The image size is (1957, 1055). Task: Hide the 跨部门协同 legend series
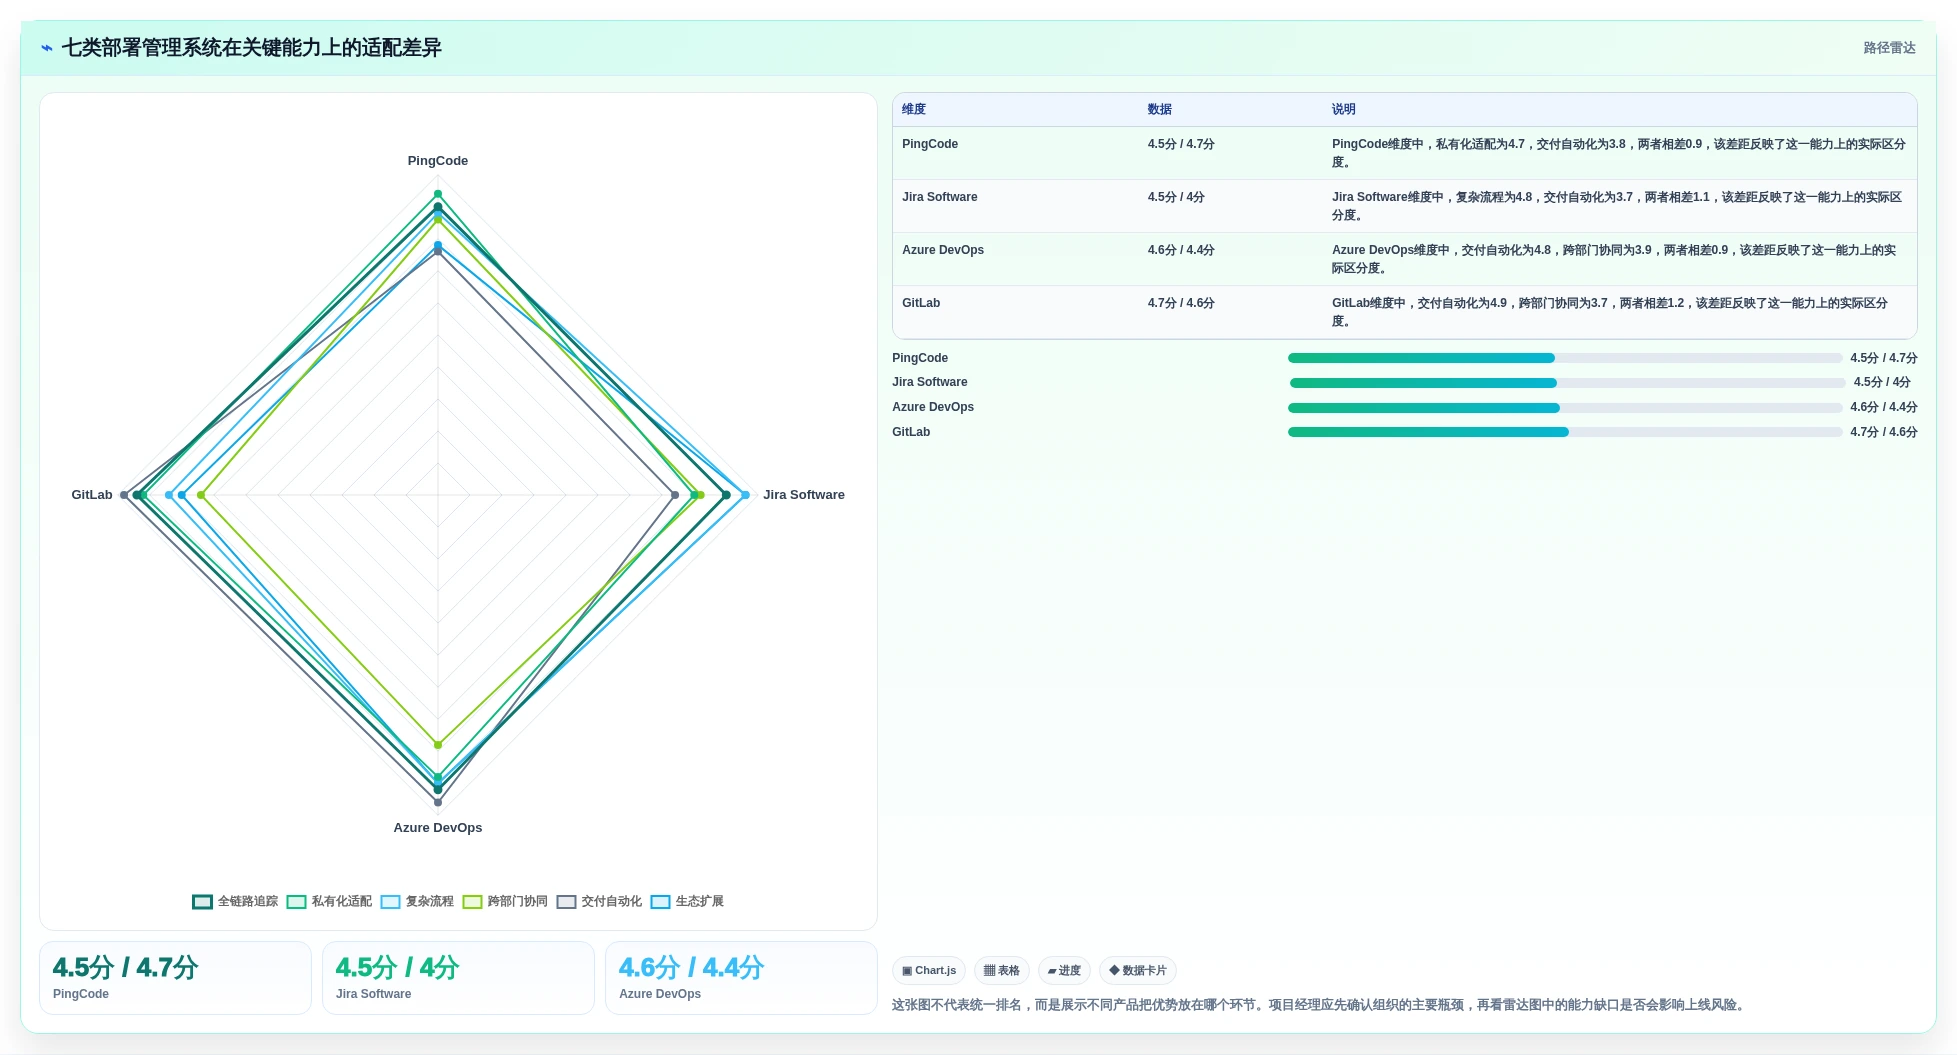(x=505, y=901)
